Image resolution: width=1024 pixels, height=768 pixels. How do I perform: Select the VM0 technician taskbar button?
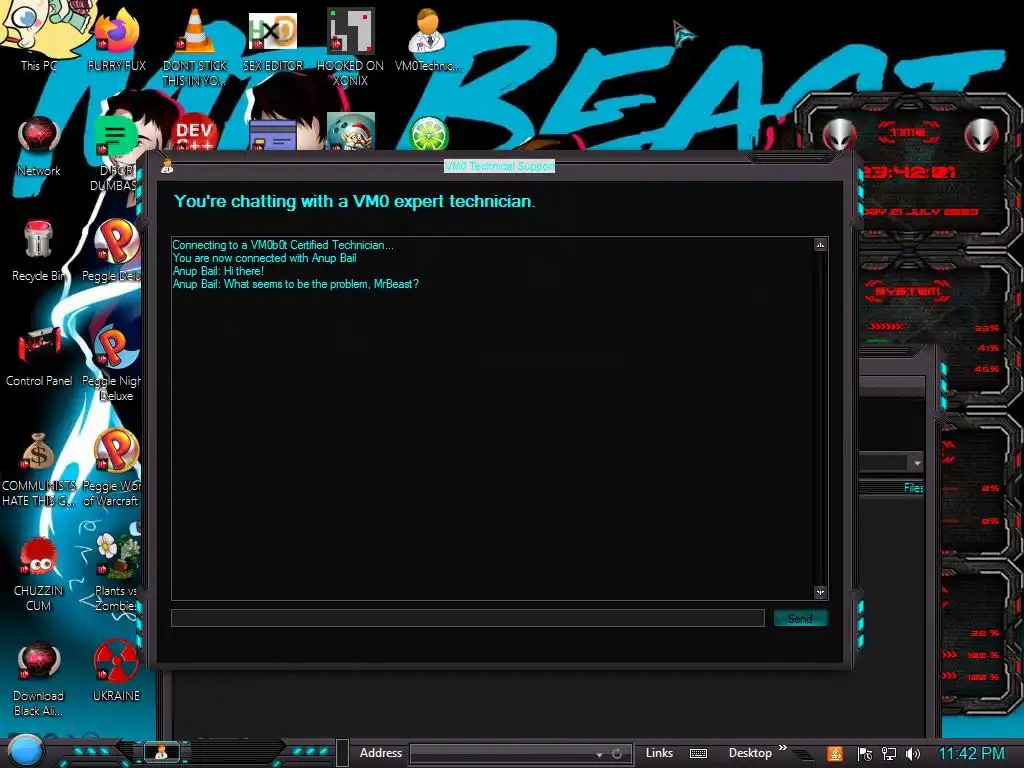(161, 752)
